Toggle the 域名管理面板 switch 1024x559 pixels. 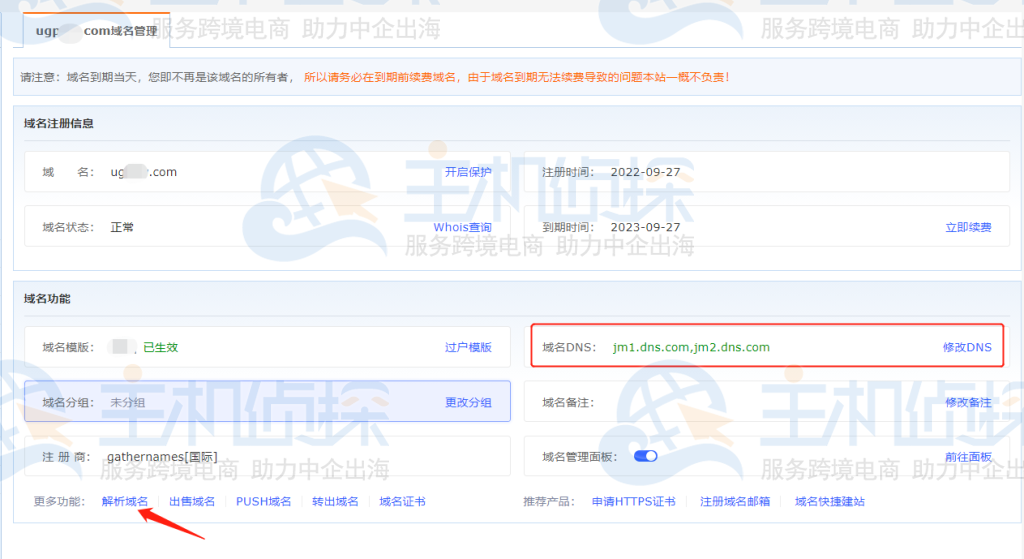645,456
